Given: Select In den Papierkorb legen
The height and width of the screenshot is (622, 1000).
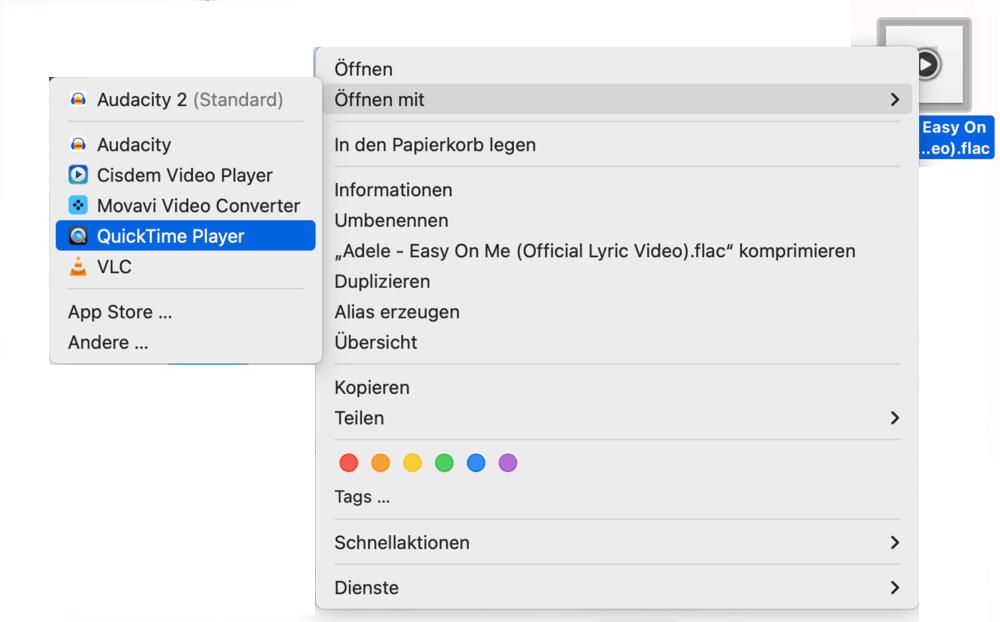Looking at the screenshot, I should pos(435,145).
